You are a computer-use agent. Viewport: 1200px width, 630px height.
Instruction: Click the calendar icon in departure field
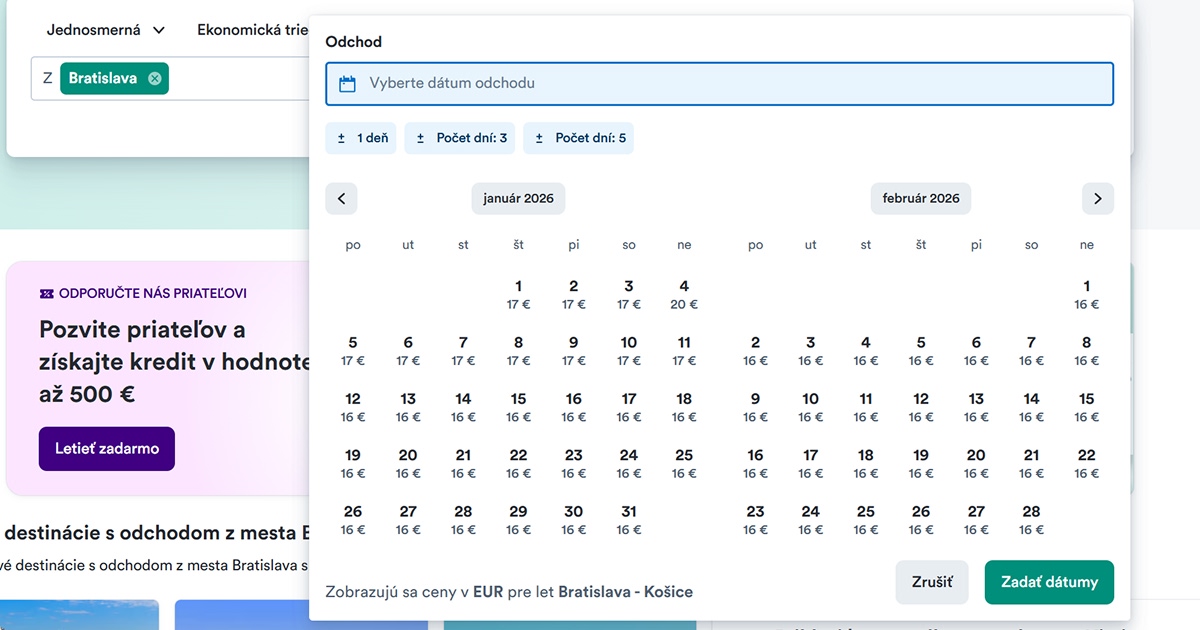[x=347, y=84]
